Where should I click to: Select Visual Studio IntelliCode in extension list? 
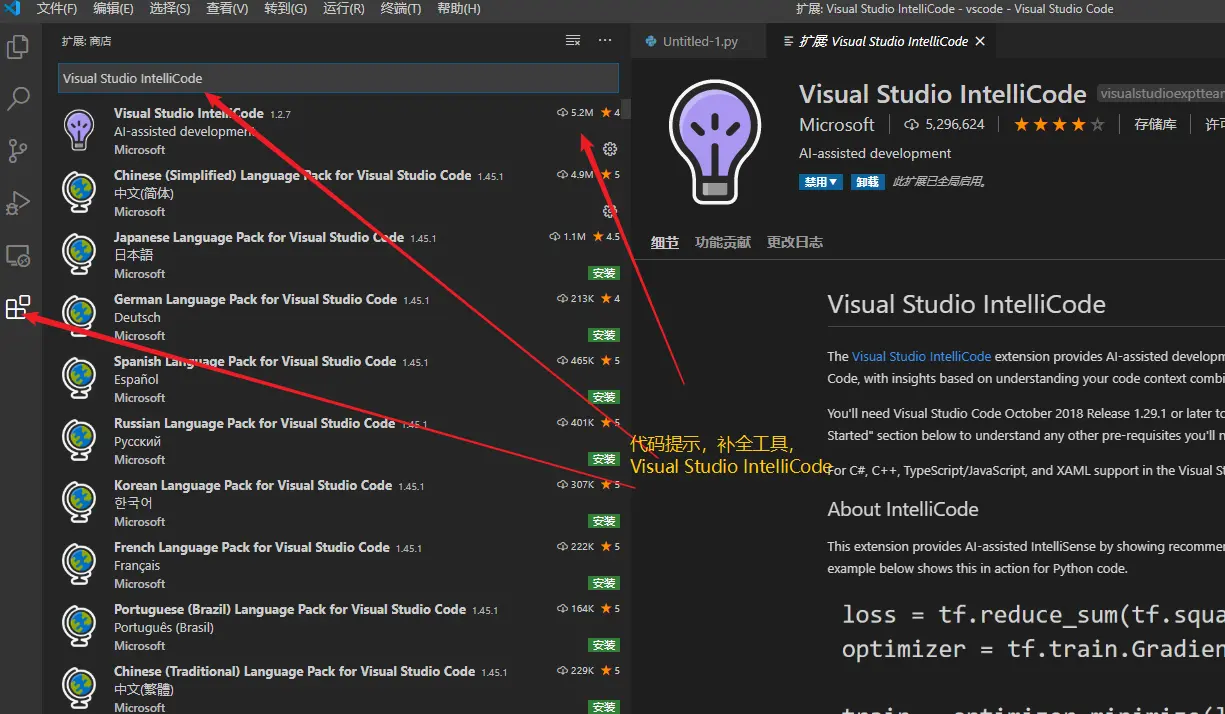(x=338, y=130)
